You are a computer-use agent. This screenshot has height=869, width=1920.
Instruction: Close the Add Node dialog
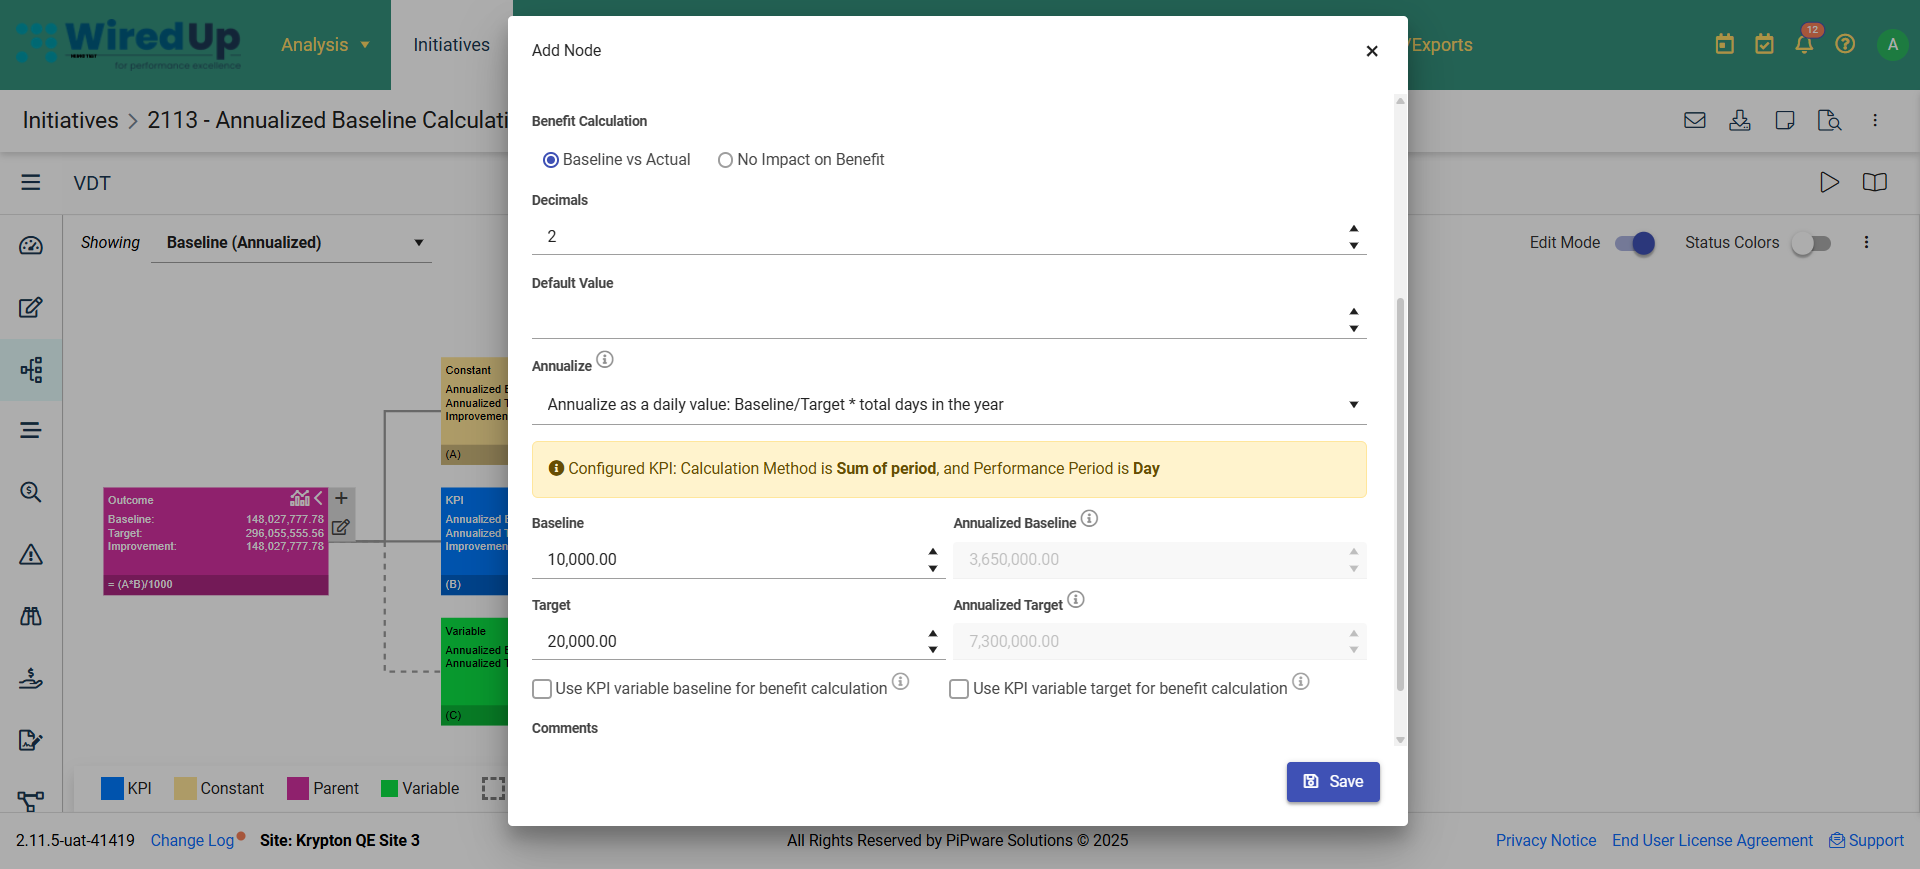1372,51
